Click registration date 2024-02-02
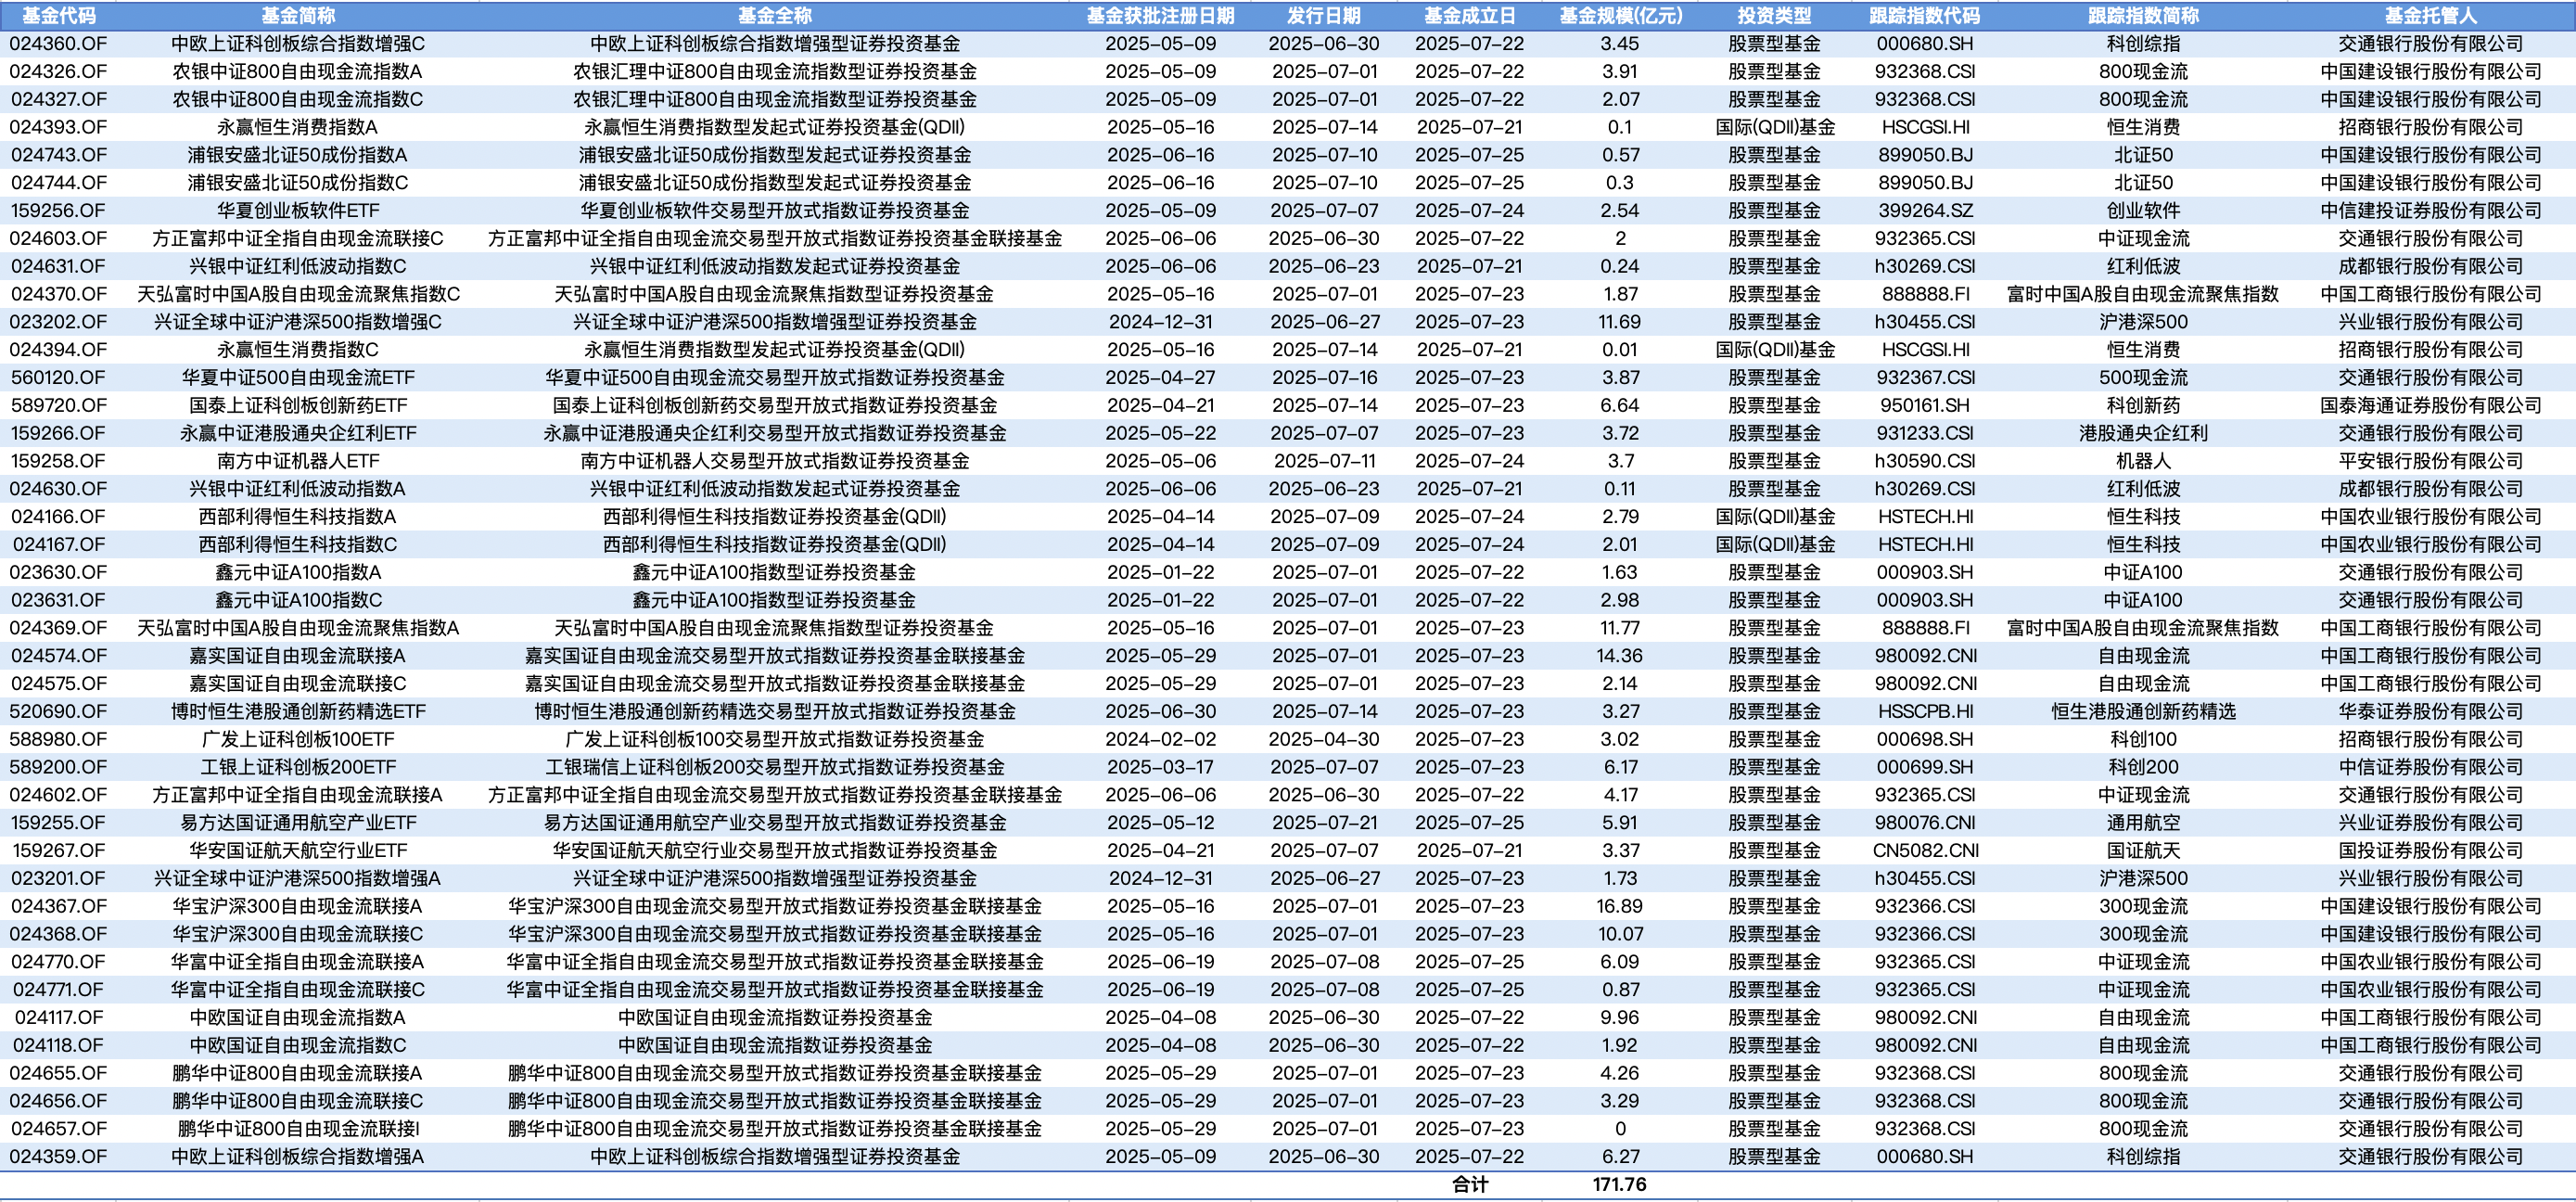Screen dimensions: 2576x1202 (x=1160, y=739)
